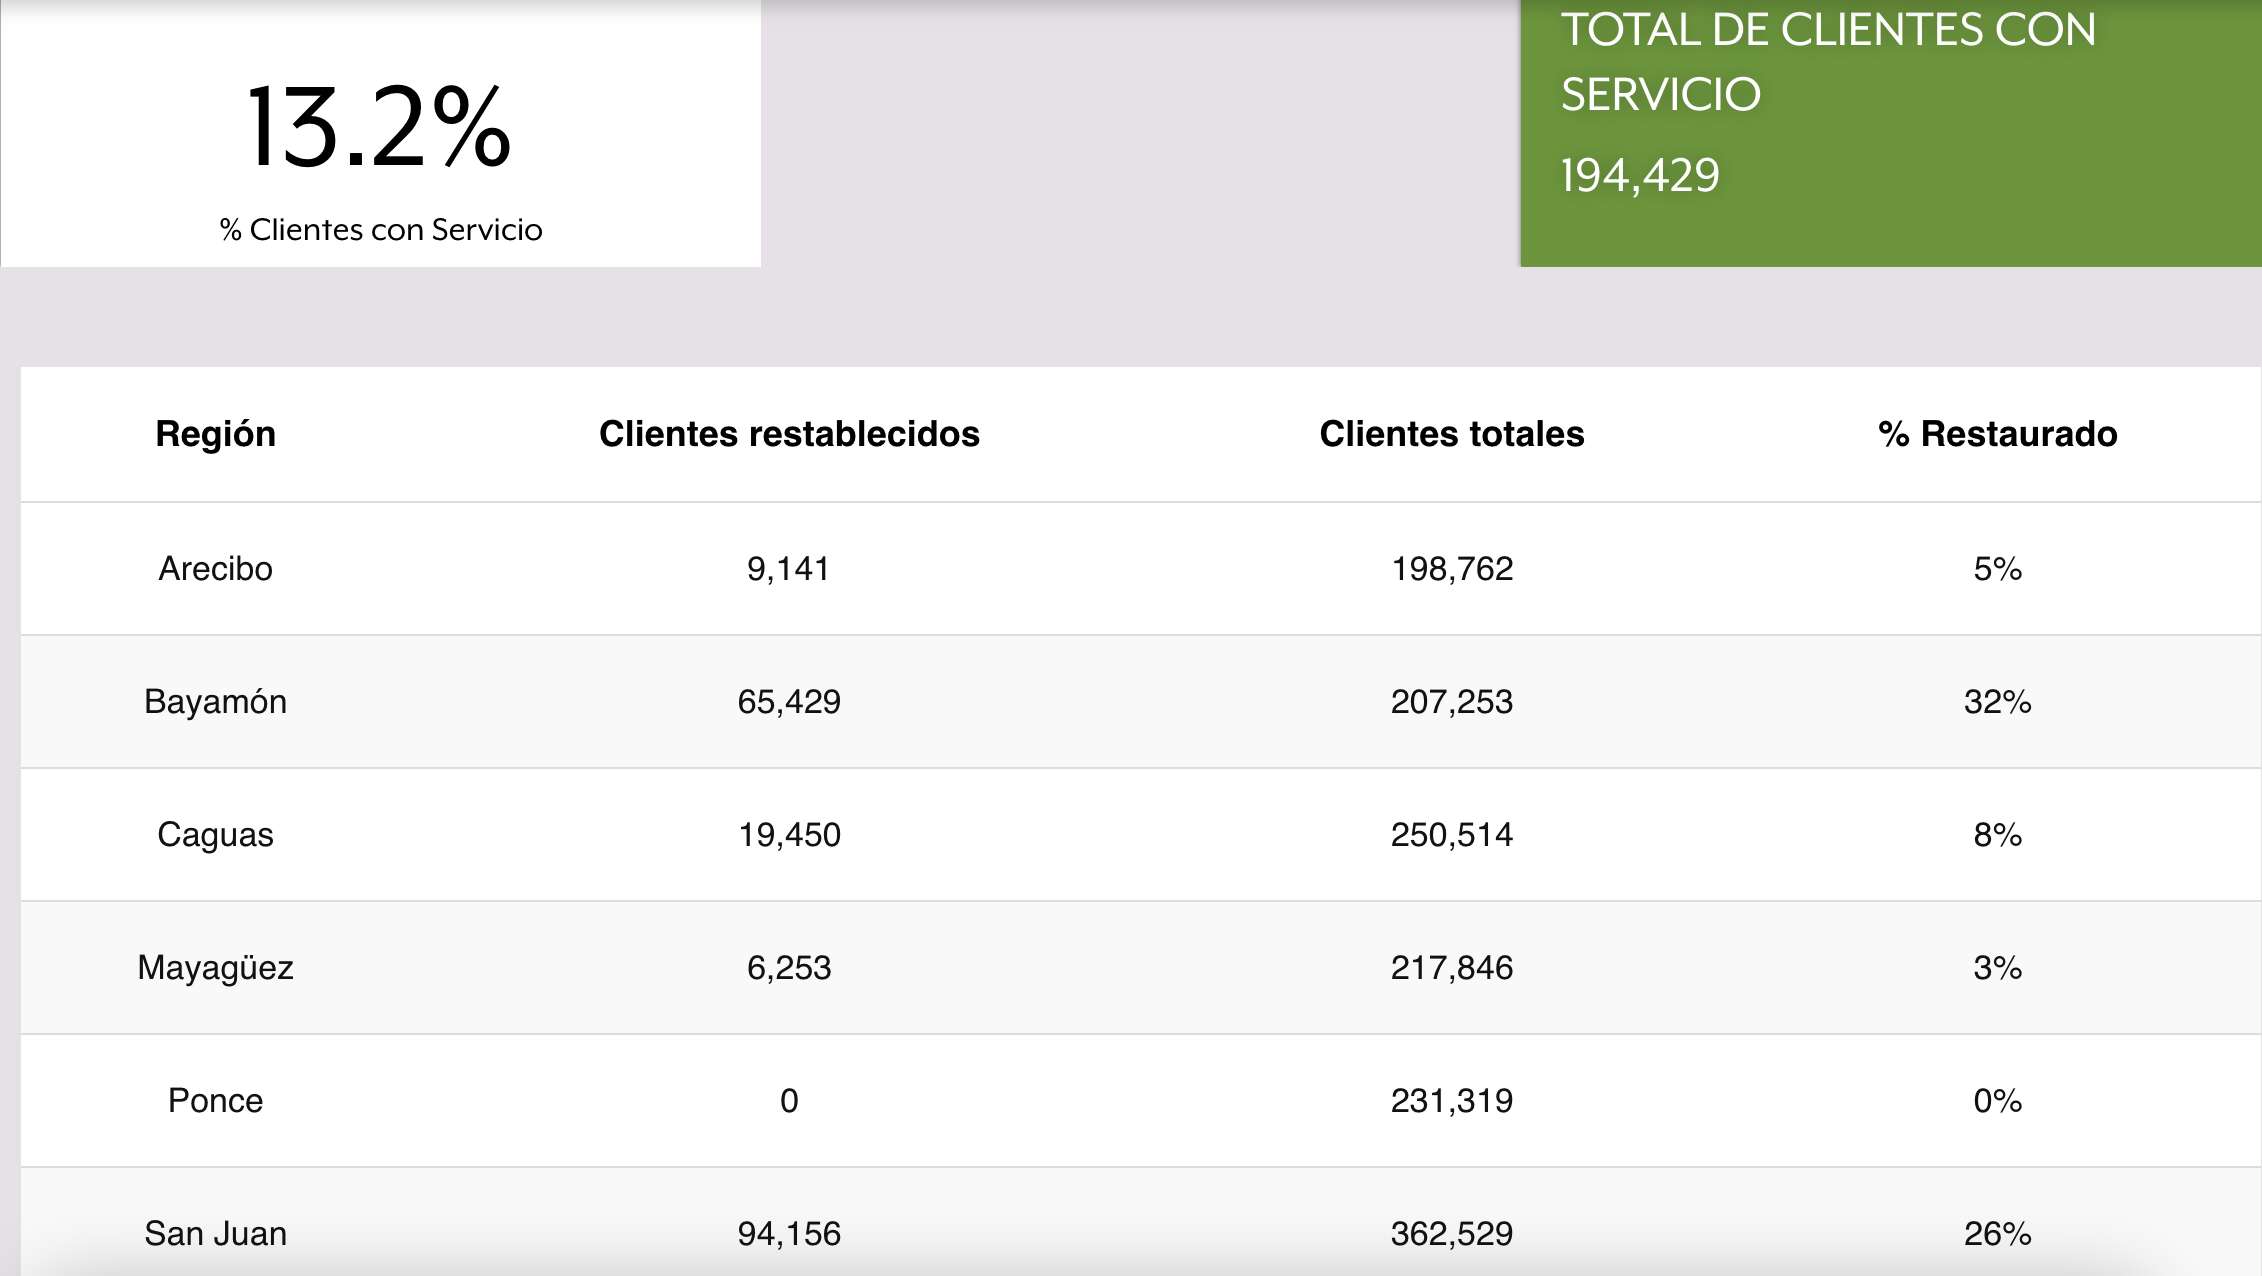Click Mayagüez's 217,846 total customers value
The image size is (2262, 1276).
(x=1452, y=967)
